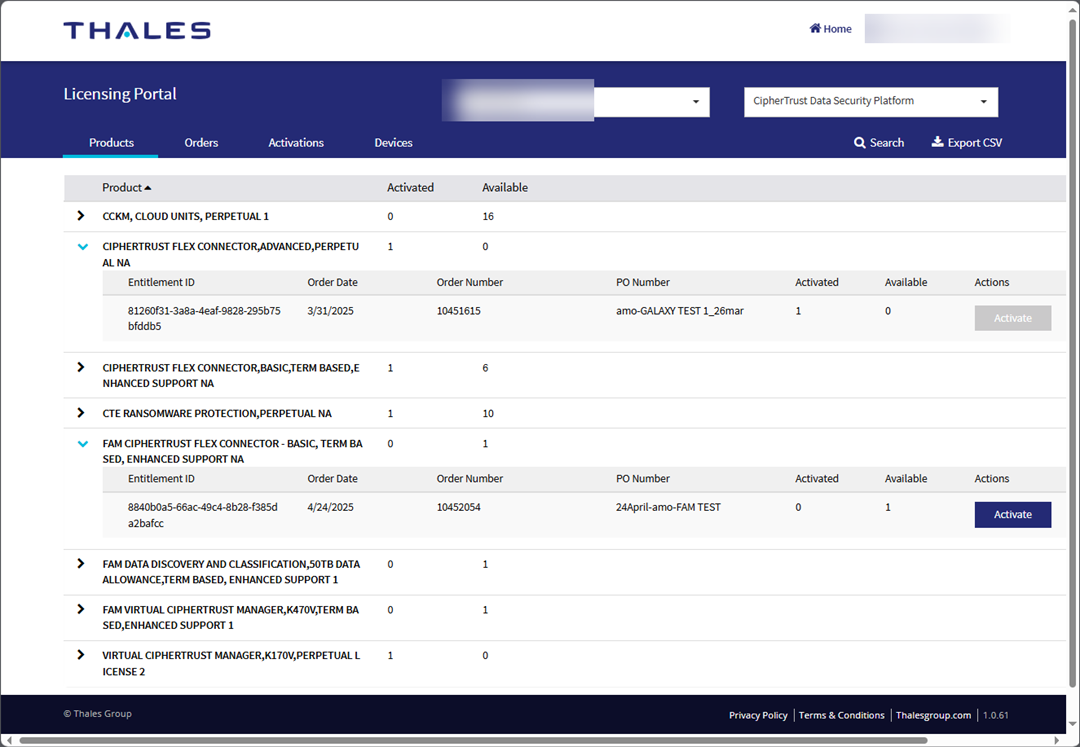Collapse the FAM CIPHERTRUST FLEX CONNECTOR row
Screen dimensions: 1080x747
pyautogui.click(x=82, y=443)
